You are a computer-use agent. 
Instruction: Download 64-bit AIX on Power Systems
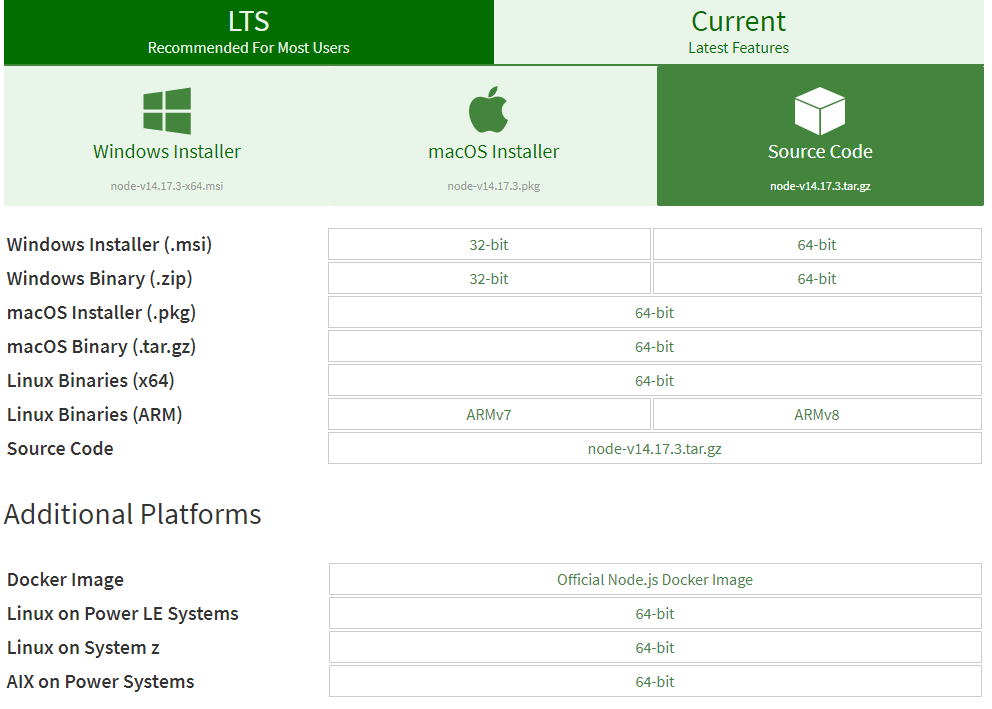point(655,682)
